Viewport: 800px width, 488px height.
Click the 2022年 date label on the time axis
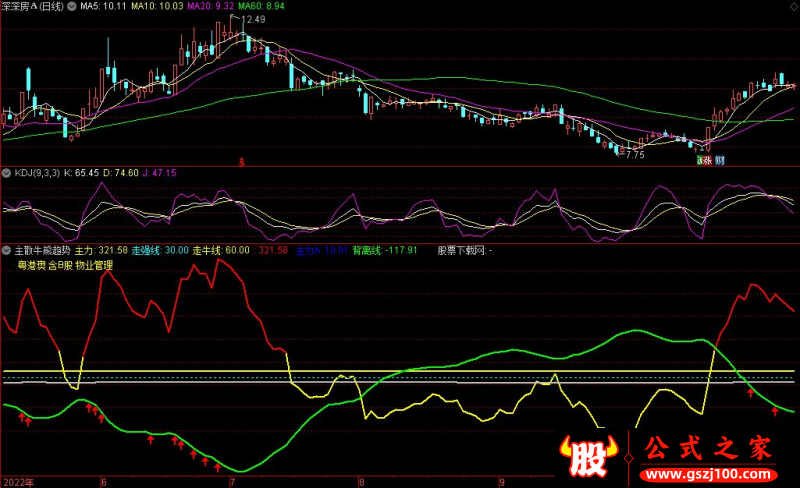click(17, 481)
